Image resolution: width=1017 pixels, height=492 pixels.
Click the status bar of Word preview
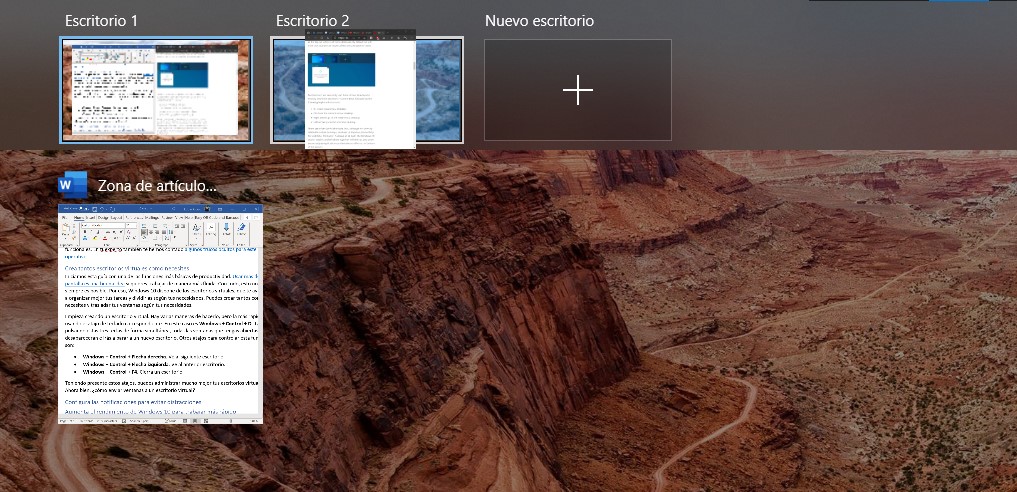coord(161,419)
